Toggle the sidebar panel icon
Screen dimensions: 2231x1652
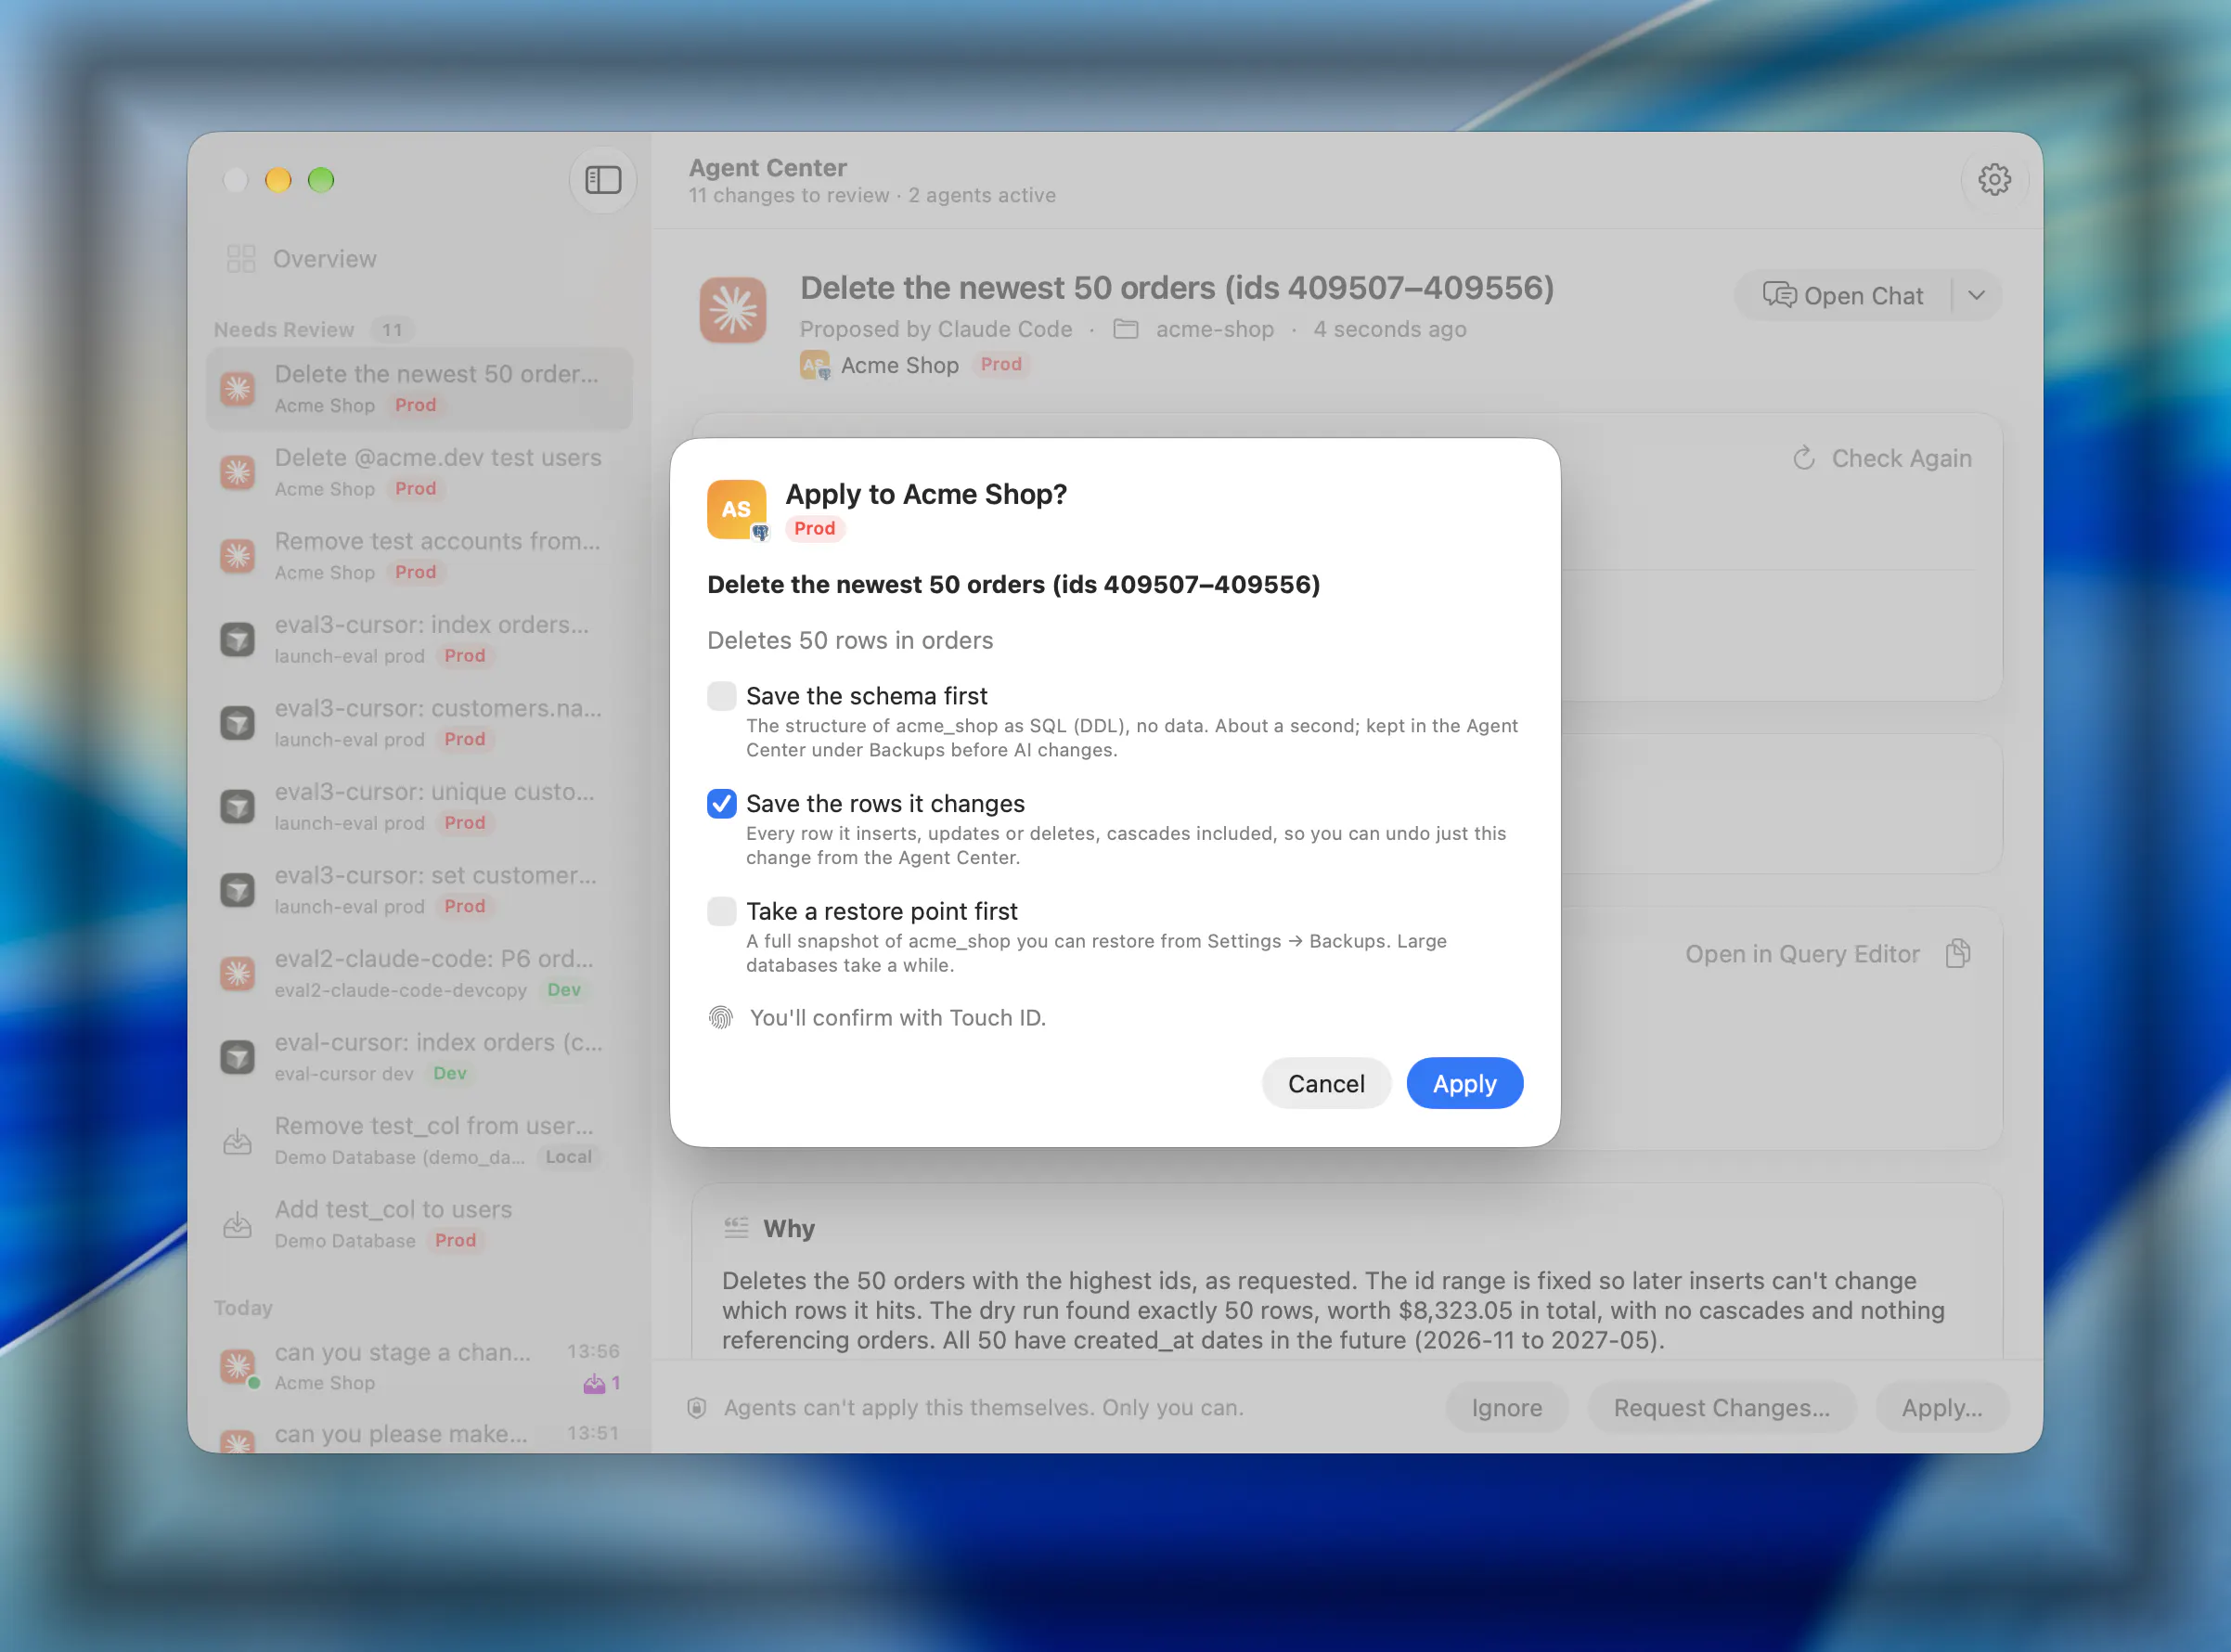[x=603, y=180]
